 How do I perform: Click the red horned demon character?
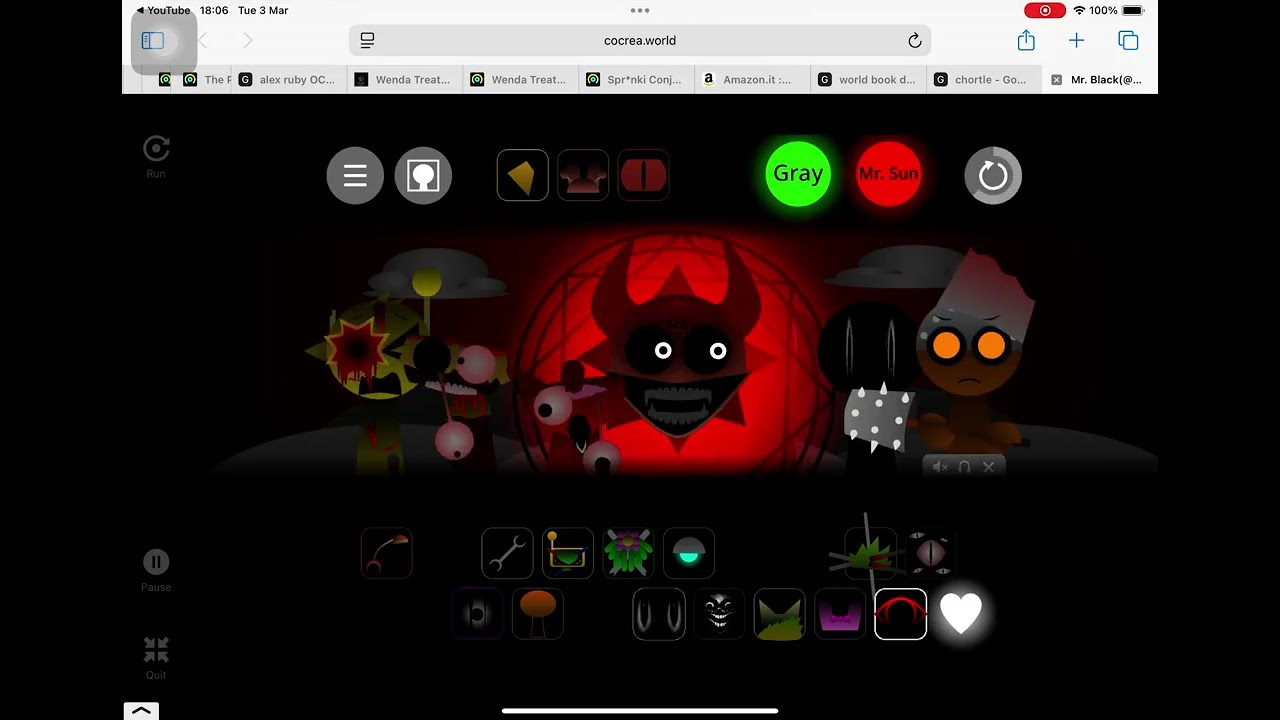pos(680,350)
